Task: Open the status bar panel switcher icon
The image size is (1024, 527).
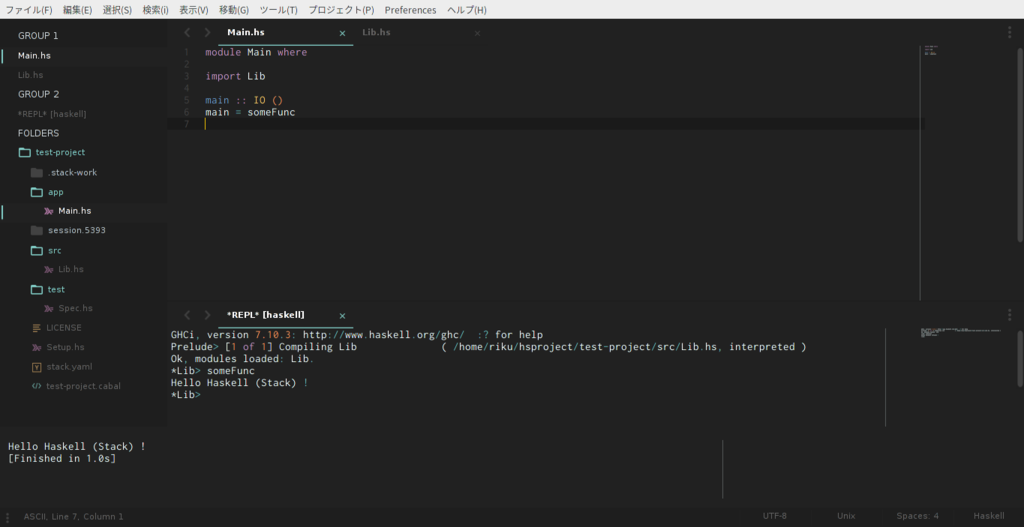Action: 7,517
